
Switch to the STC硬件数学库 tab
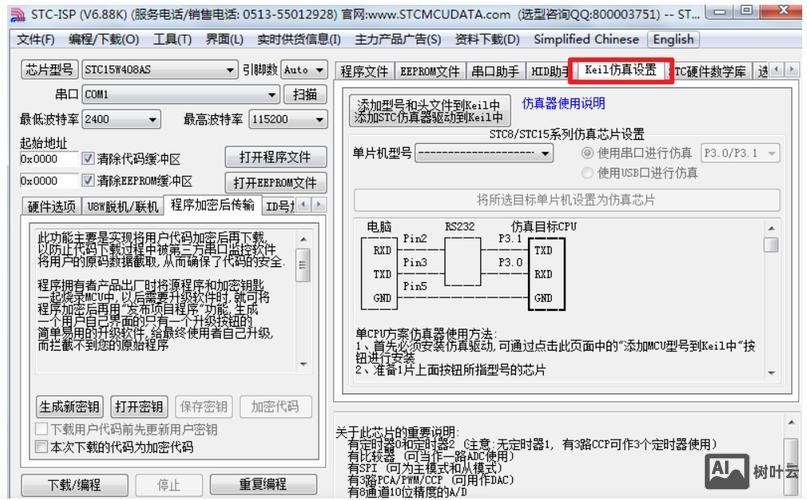click(x=711, y=72)
